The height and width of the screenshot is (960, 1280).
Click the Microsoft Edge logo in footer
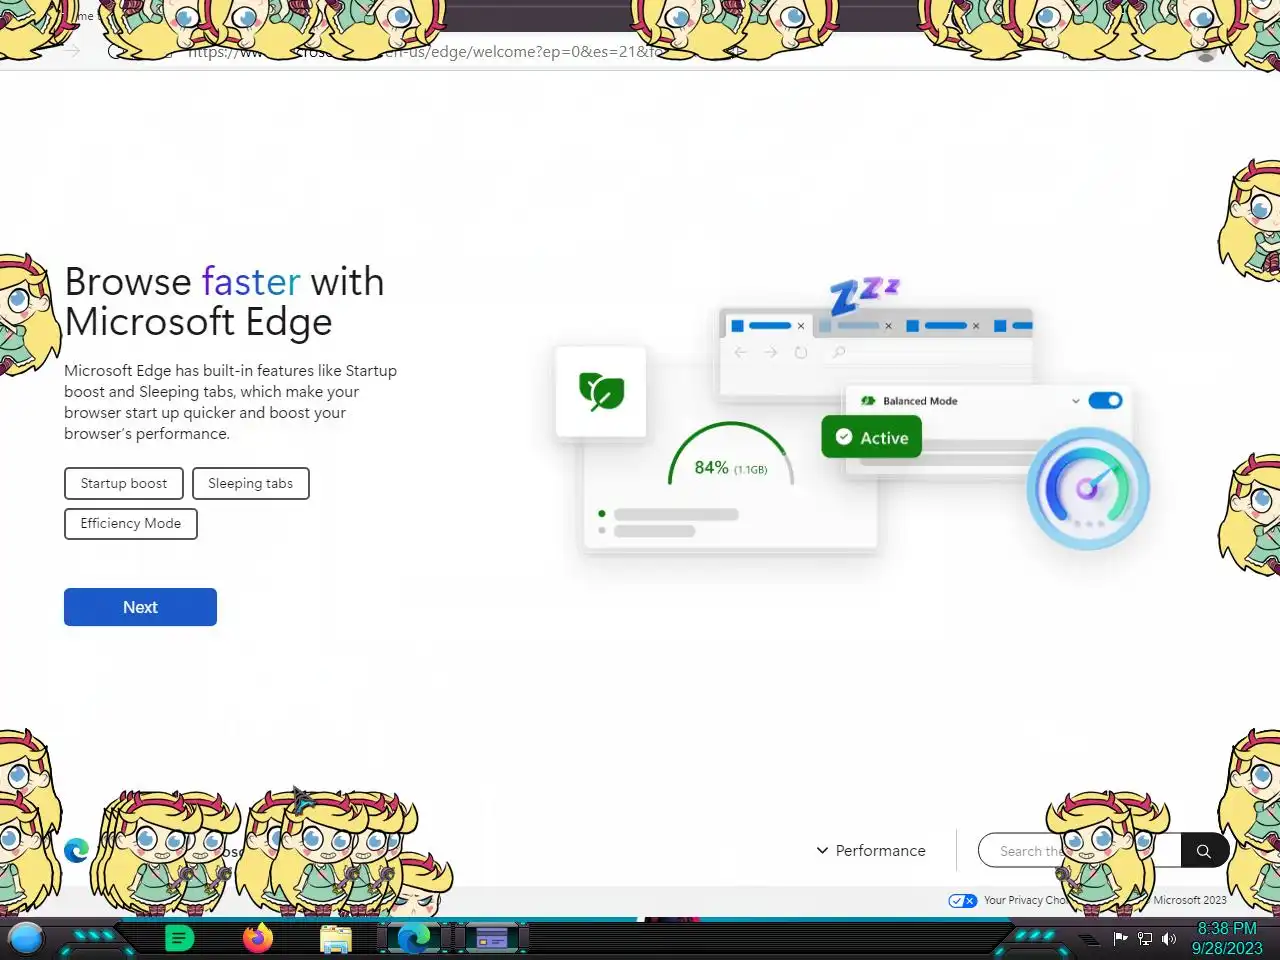pyautogui.click(x=76, y=850)
